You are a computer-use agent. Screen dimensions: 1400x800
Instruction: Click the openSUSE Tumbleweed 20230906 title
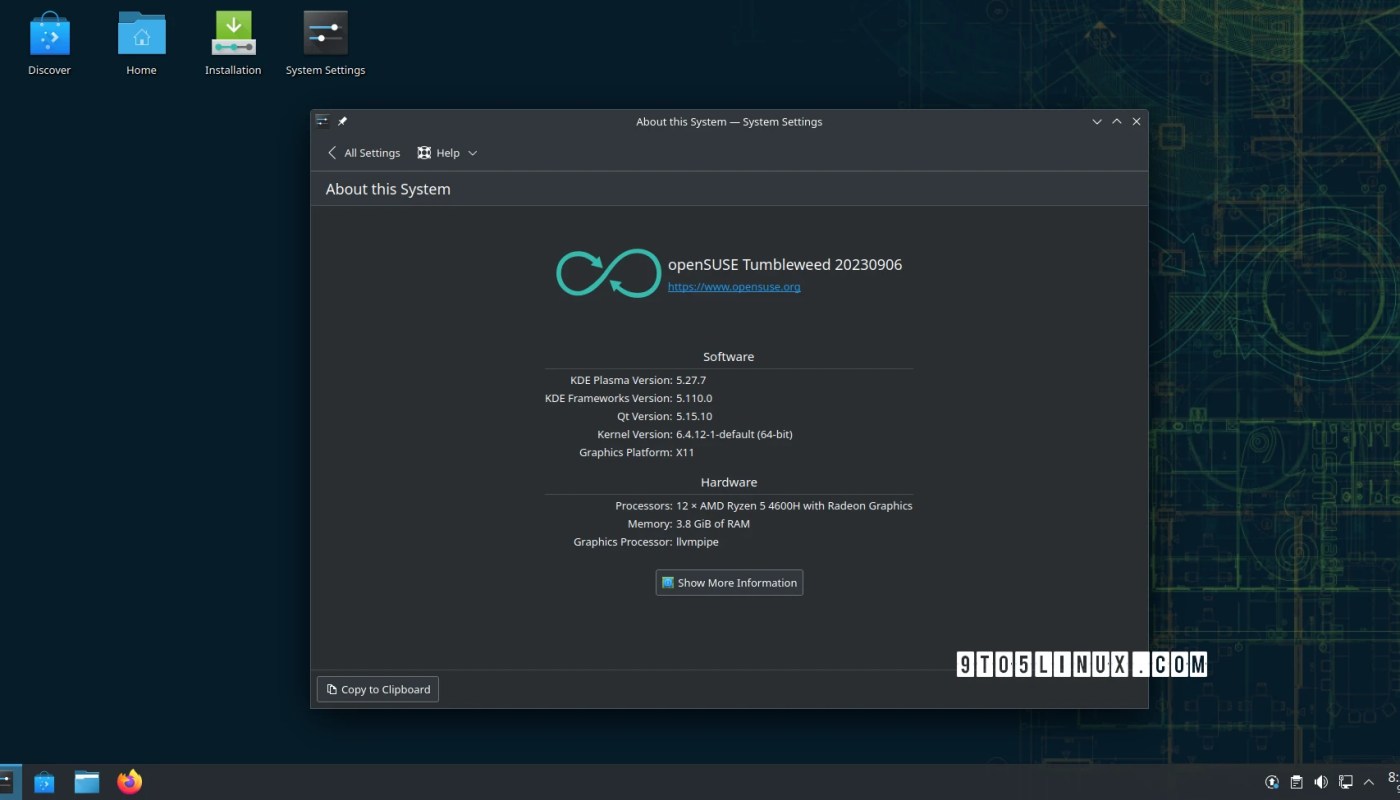tap(785, 265)
